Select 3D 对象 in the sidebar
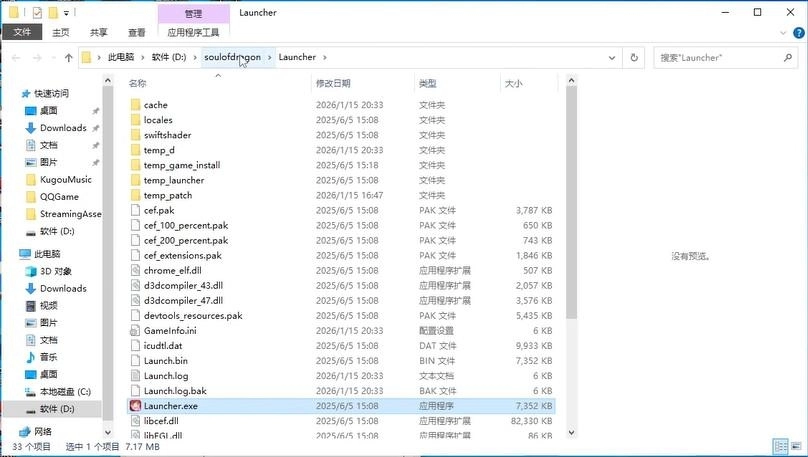 point(56,272)
